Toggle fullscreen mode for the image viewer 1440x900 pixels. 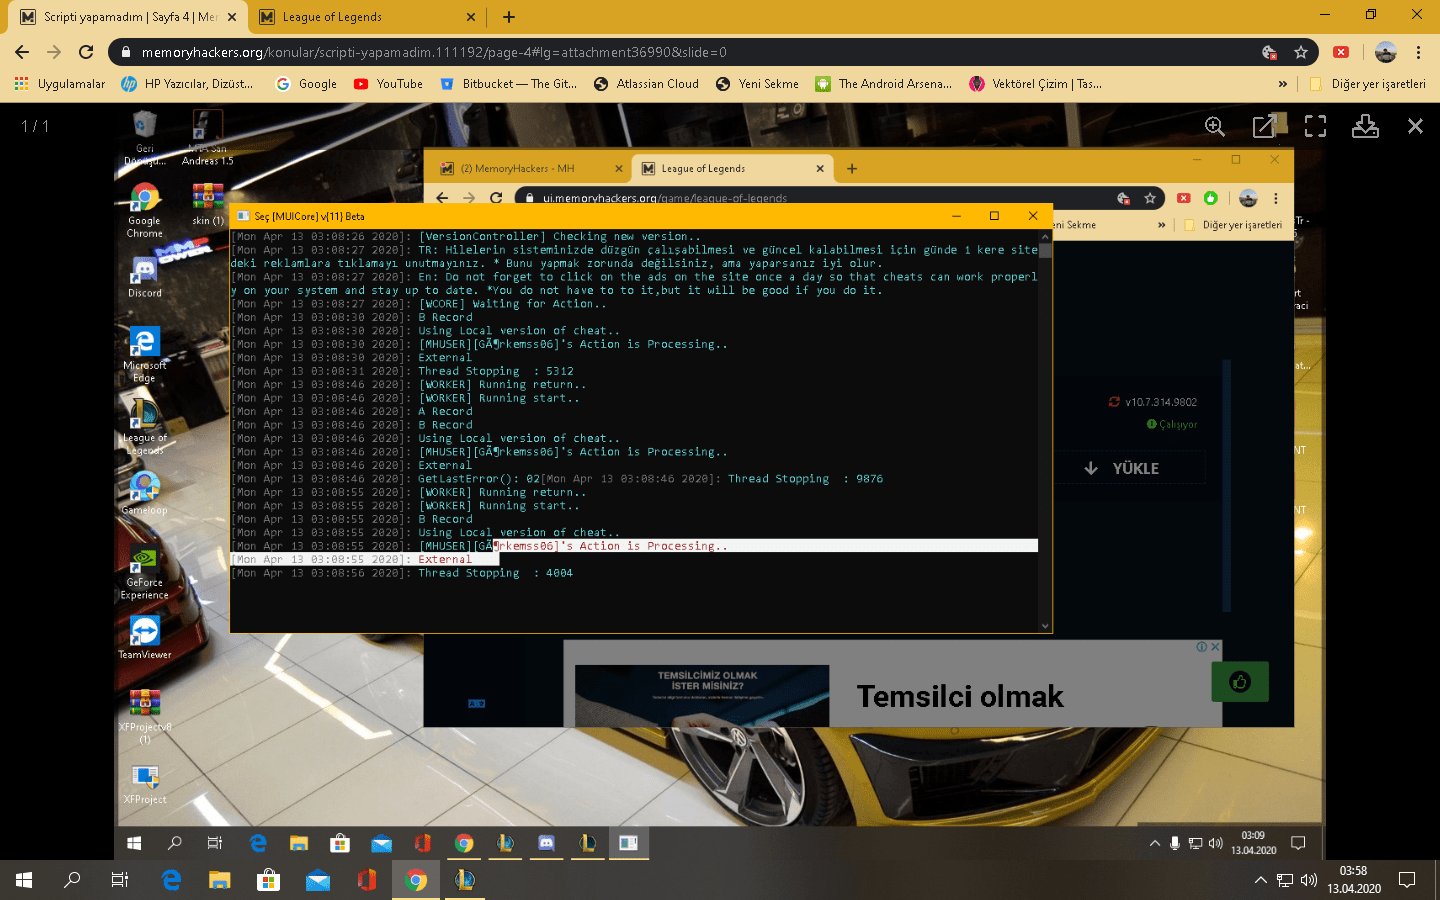(x=1315, y=126)
